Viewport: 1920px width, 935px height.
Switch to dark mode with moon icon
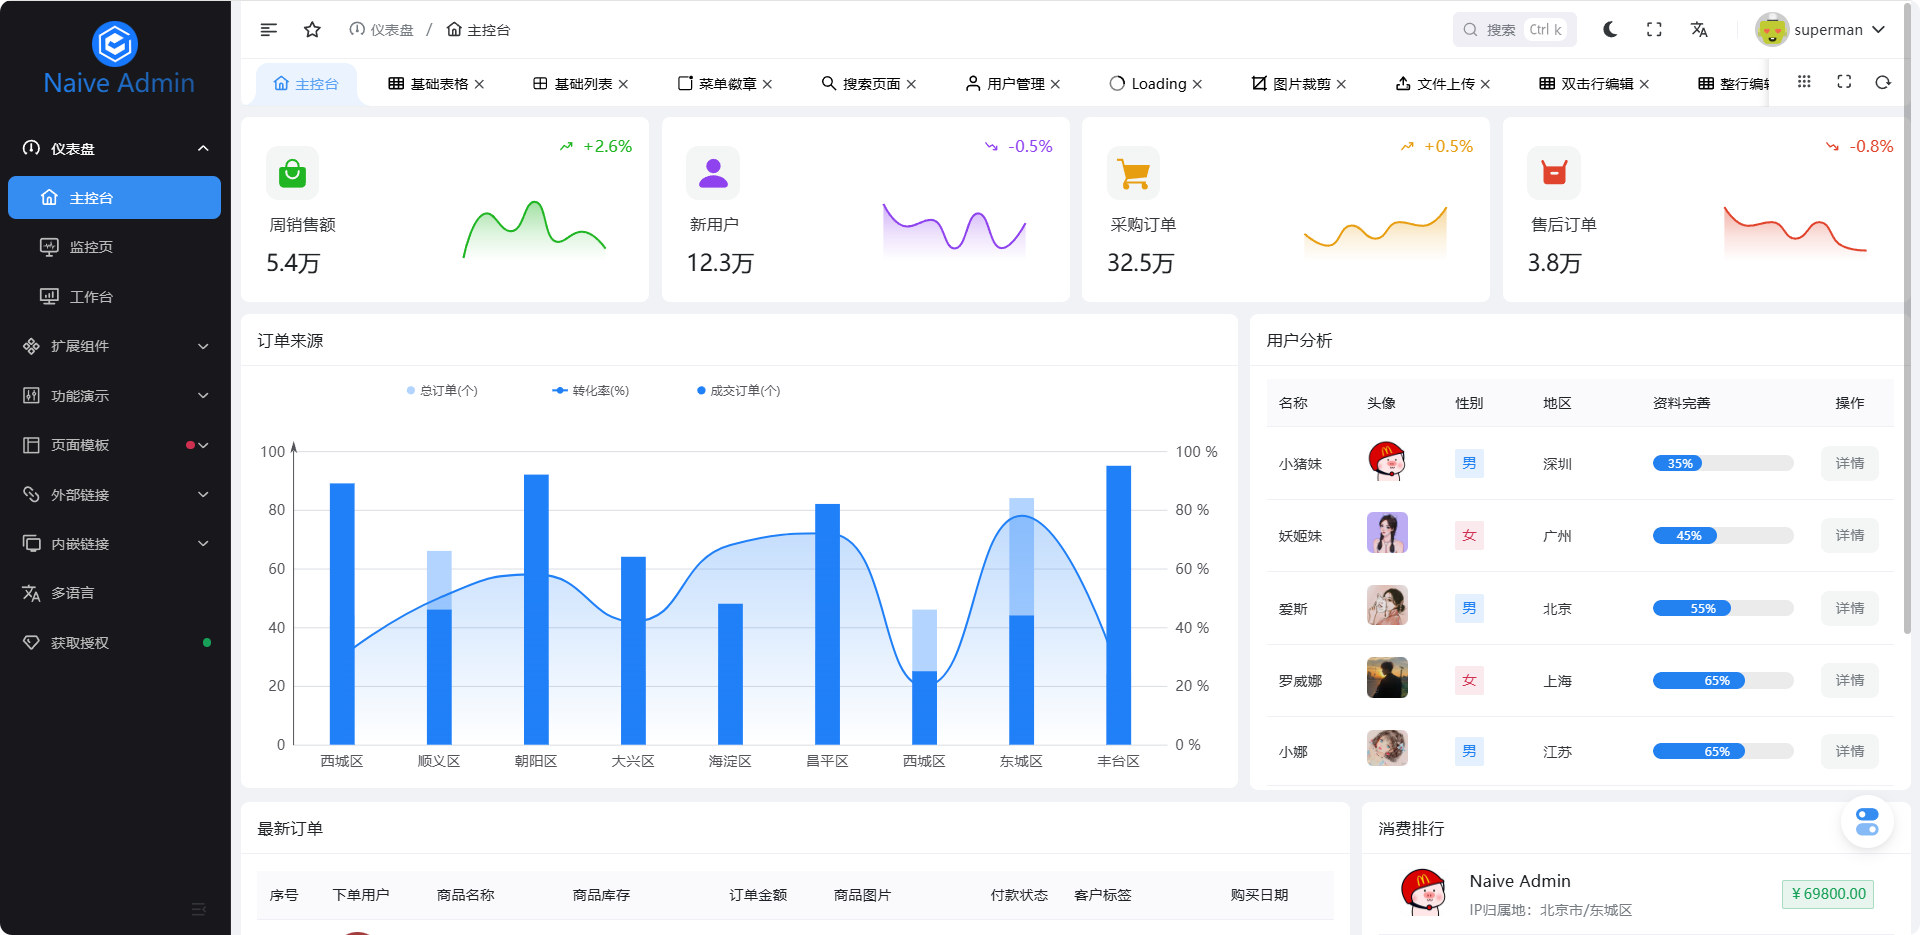pos(1609,30)
